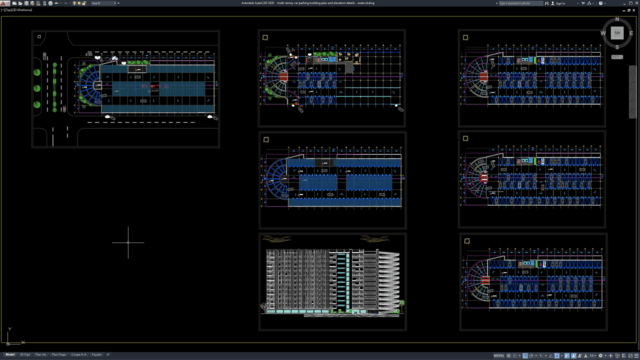The width and height of the screenshot is (640, 360).
Task: Click the Isolate objects status icon
Action: [617, 356]
